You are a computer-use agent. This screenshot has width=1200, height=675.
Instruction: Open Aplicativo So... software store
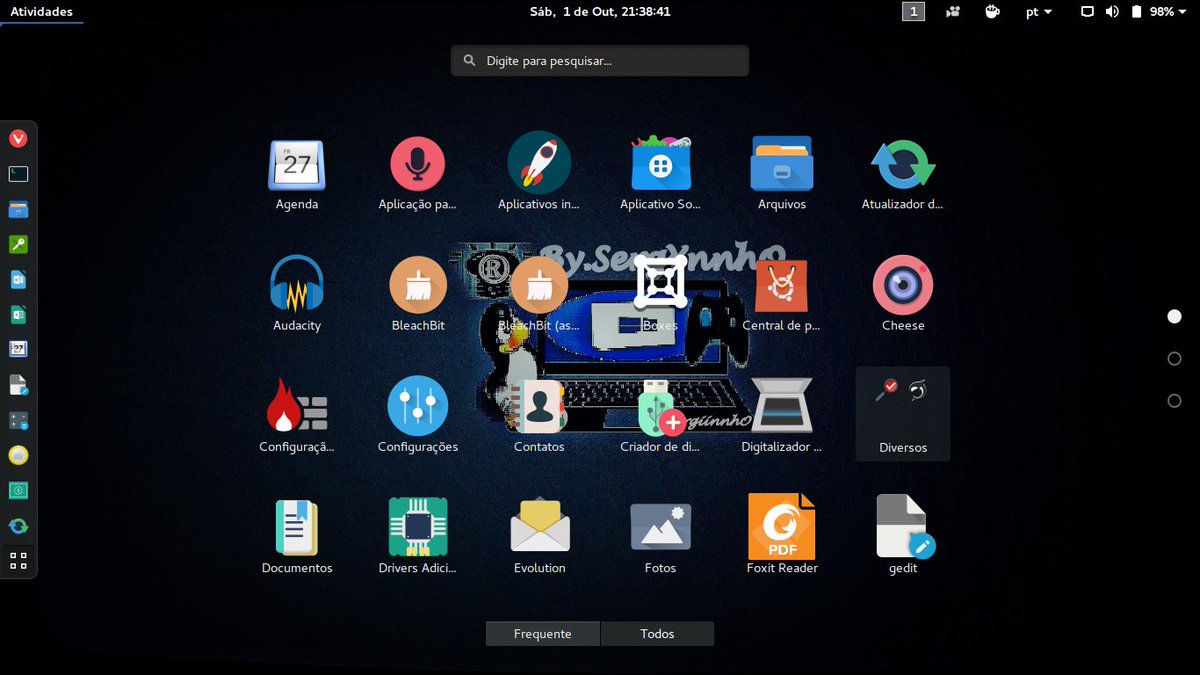660,165
